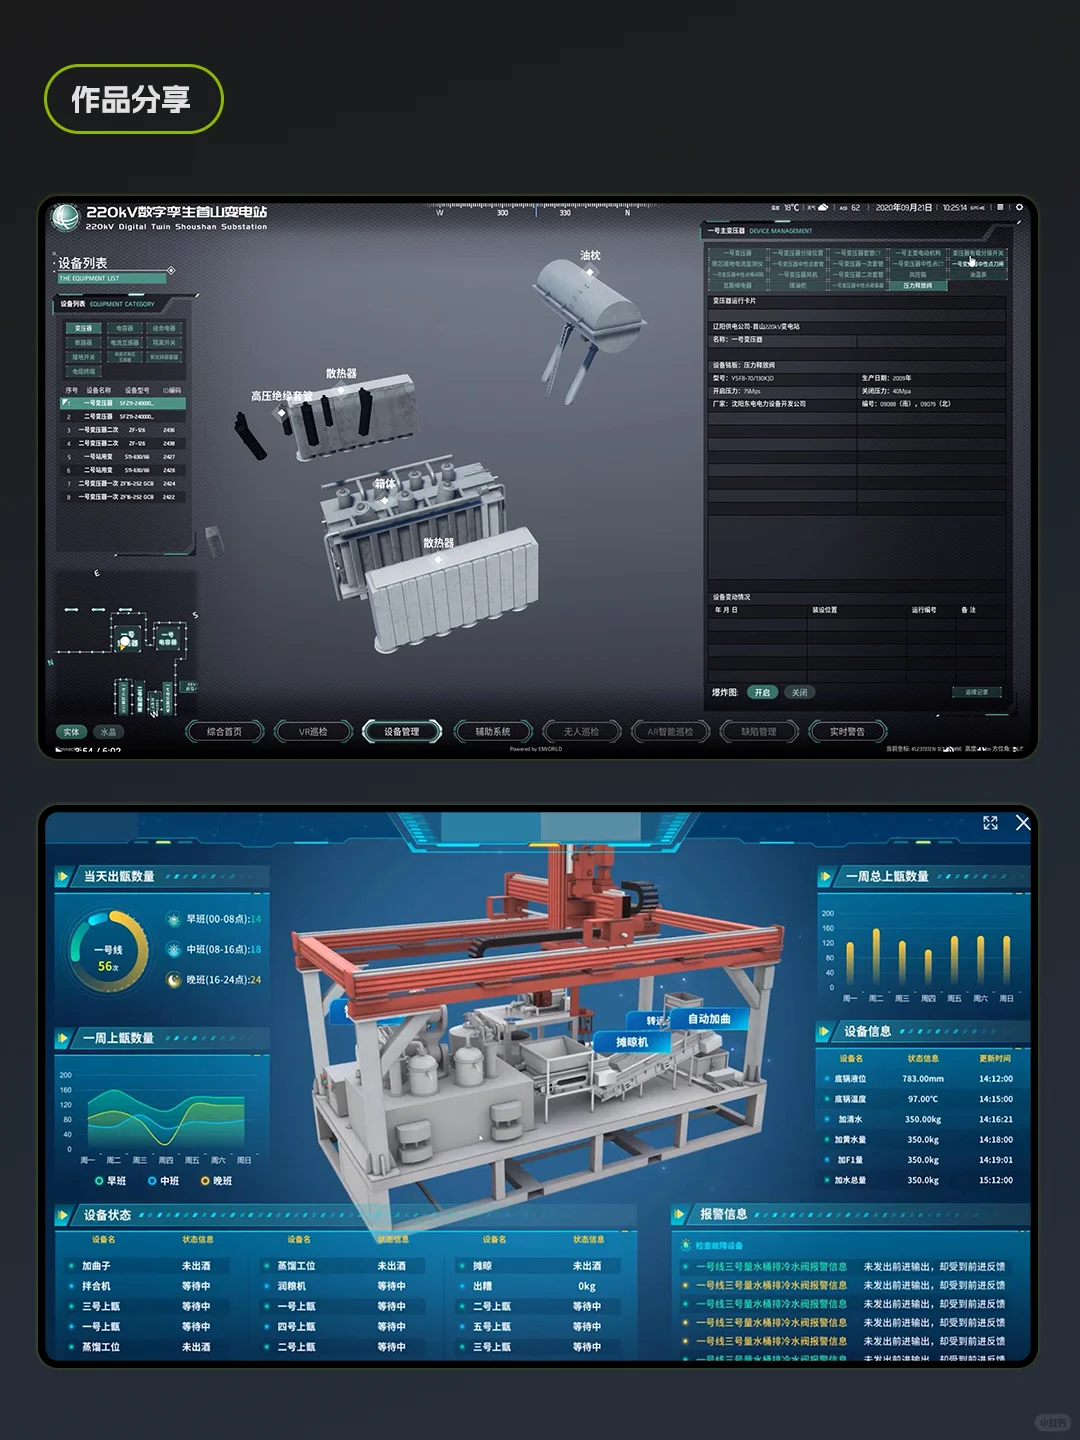The width and height of the screenshot is (1080, 1440).
Task: Disable exploded view with 关闭
Action: [x=799, y=693]
